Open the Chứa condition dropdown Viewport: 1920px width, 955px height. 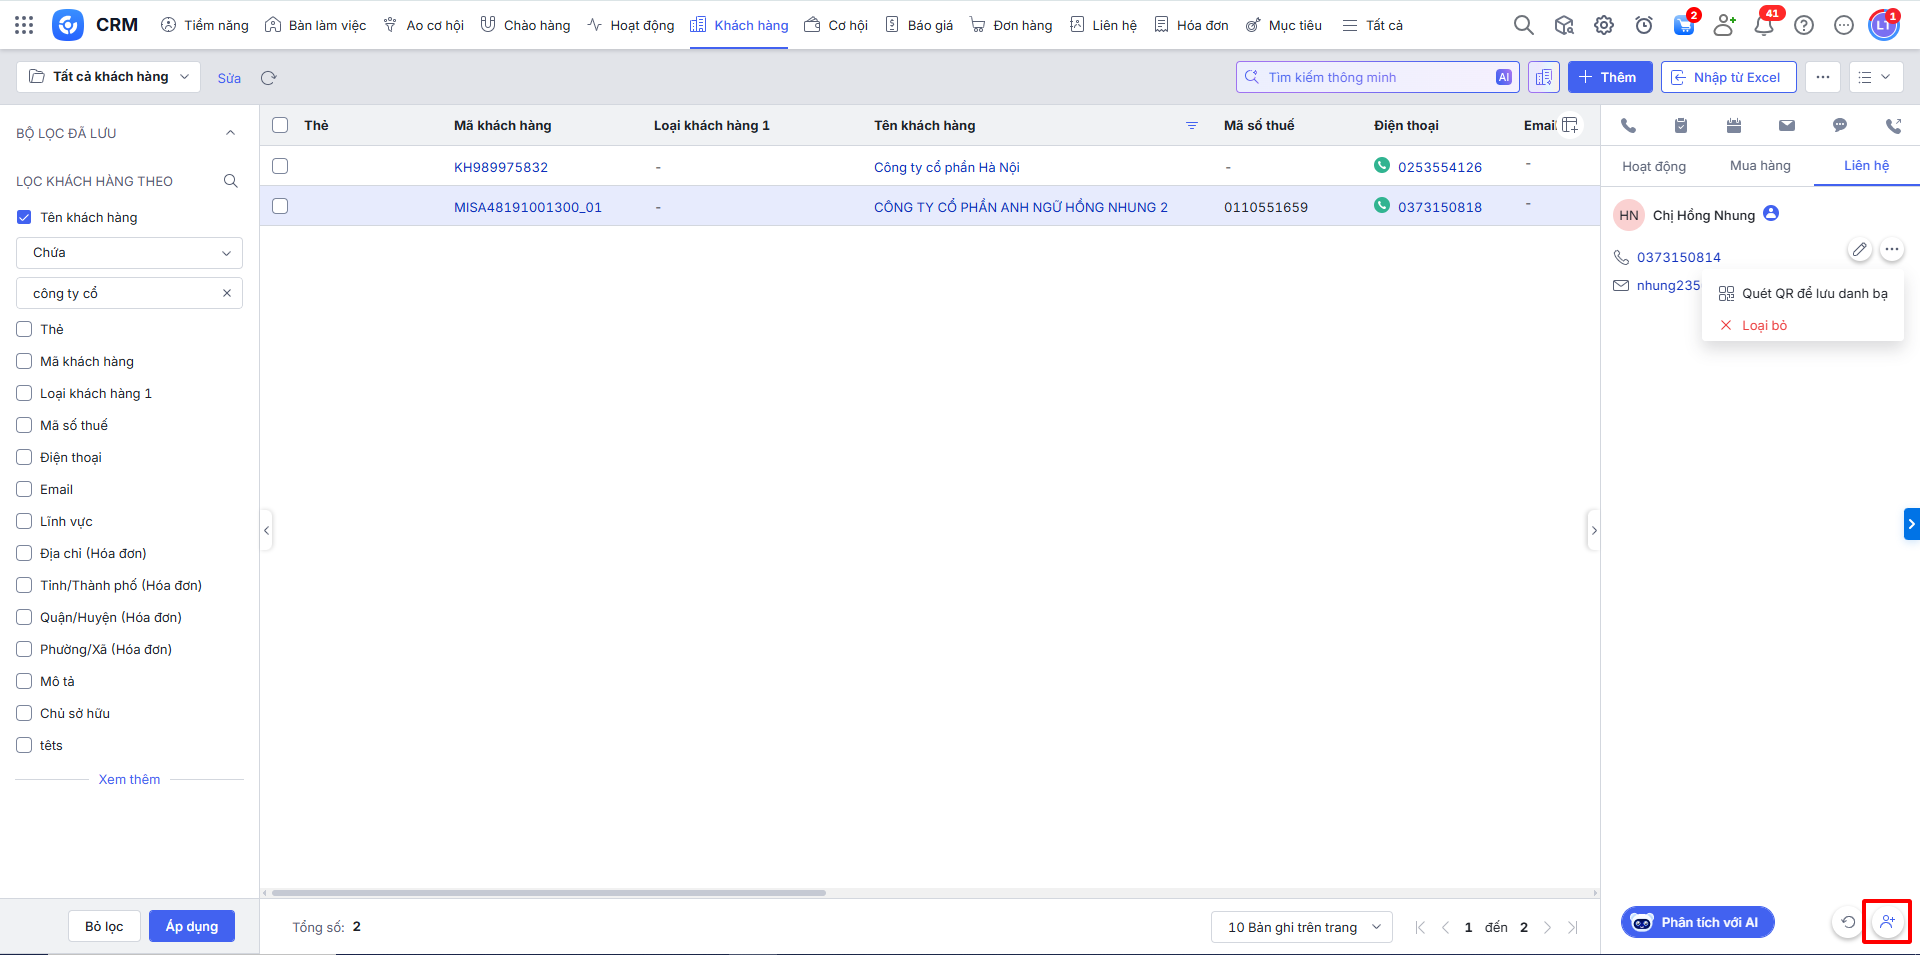pos(129,253)
